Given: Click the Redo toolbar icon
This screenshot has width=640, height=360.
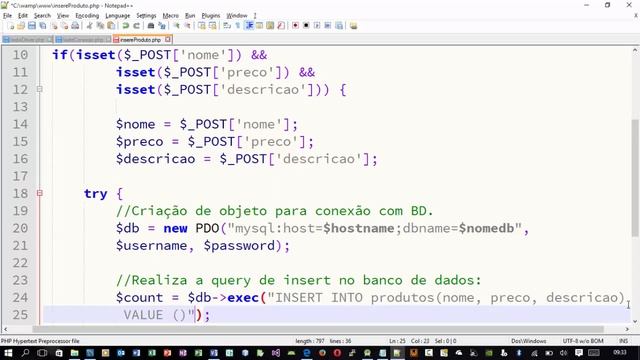Looking at the screenshot, I should (x=136, y=26).
